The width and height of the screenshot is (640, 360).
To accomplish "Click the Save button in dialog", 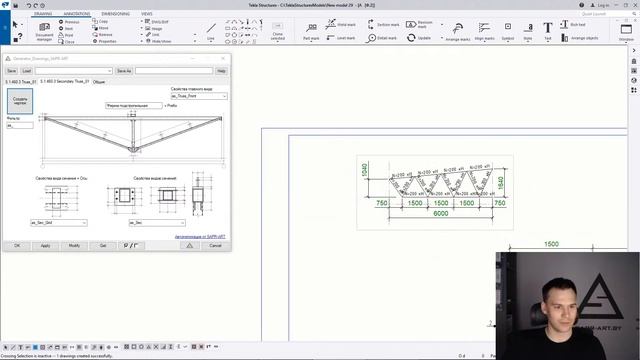I will [x=11, y=71].
